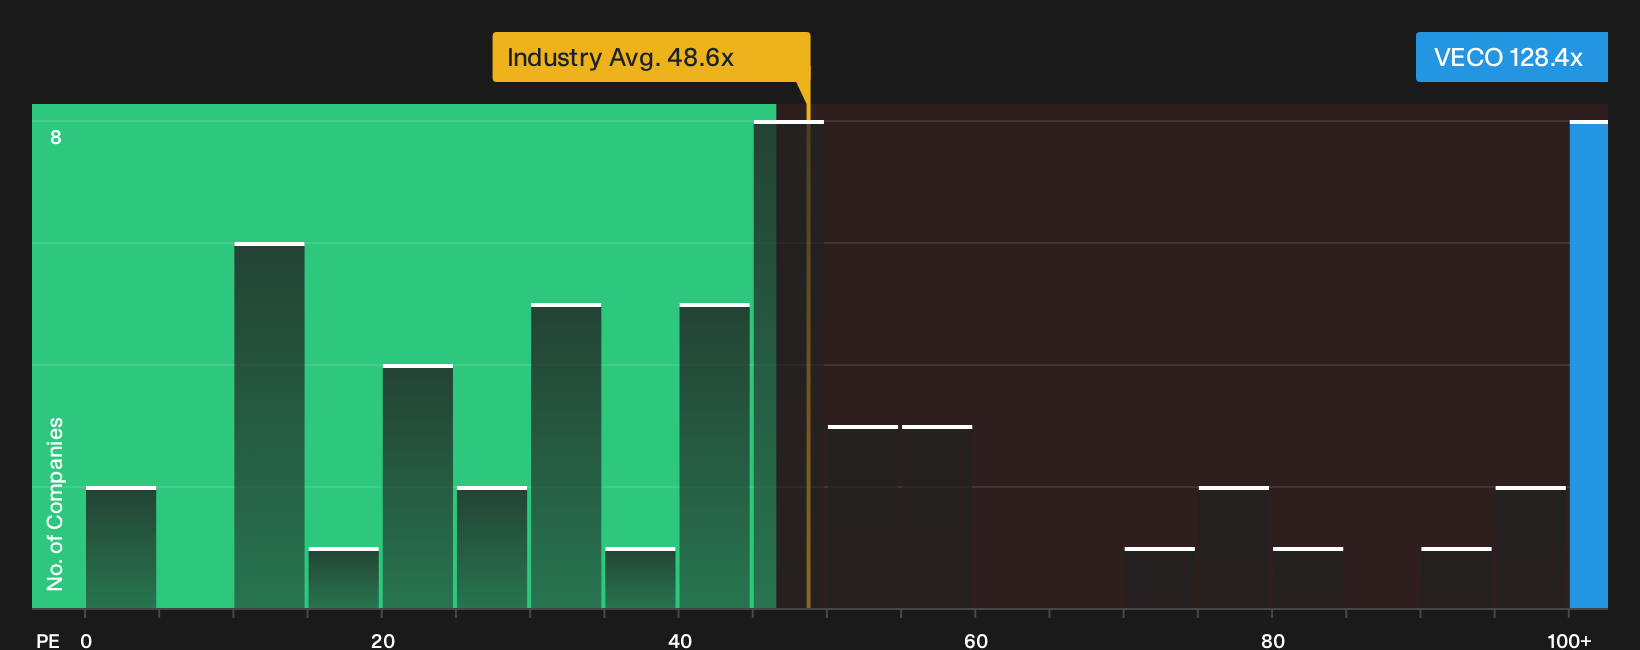Click the short bar at PE 15–20
The width and height of the screenshot is (1640, 650).
tap(344, 578)
